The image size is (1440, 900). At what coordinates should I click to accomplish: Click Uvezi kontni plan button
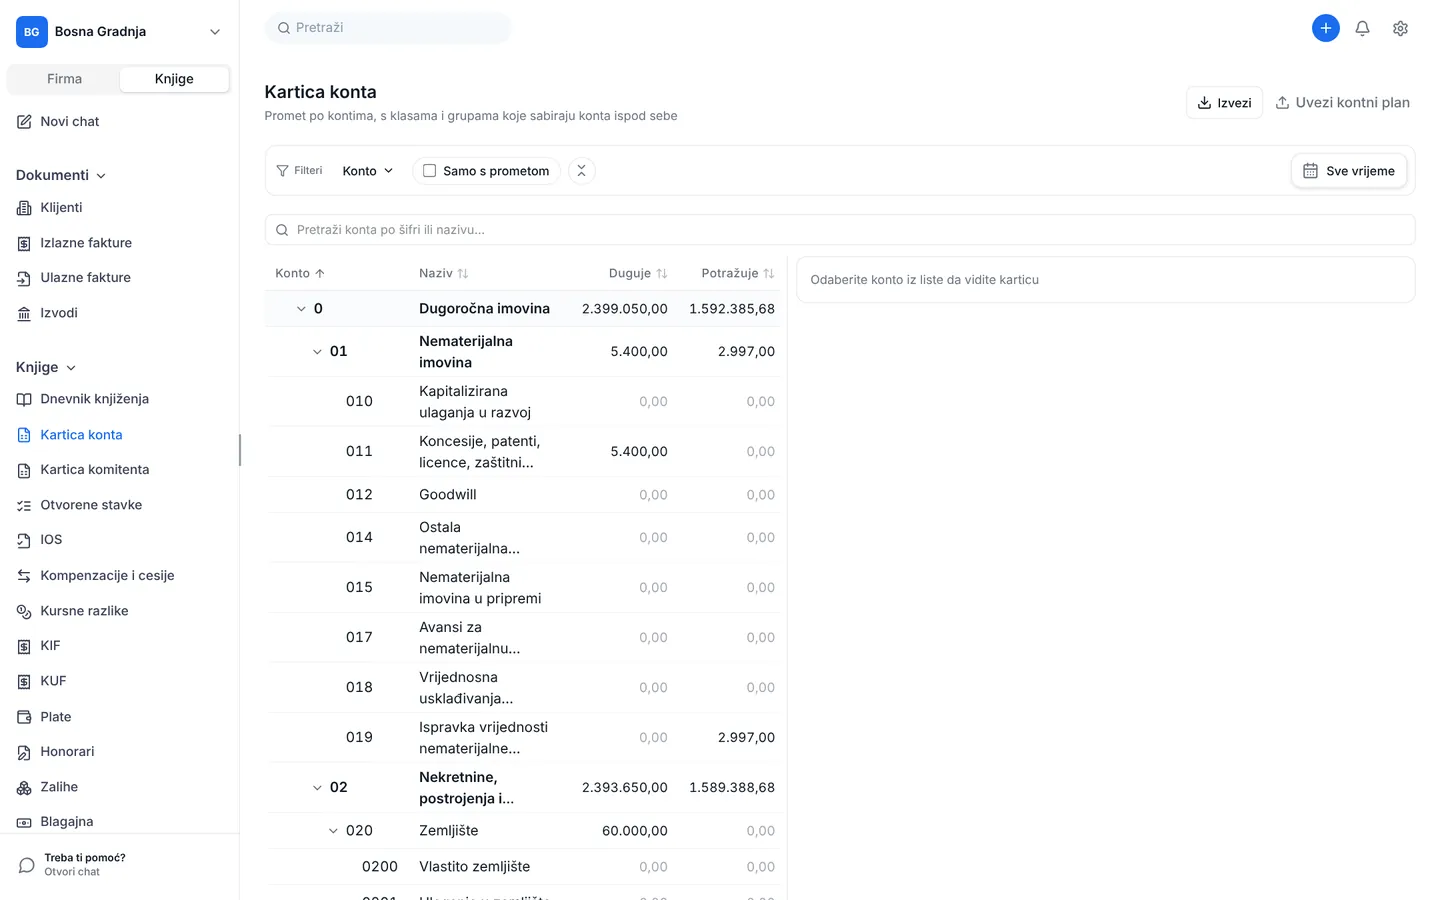1342,102
